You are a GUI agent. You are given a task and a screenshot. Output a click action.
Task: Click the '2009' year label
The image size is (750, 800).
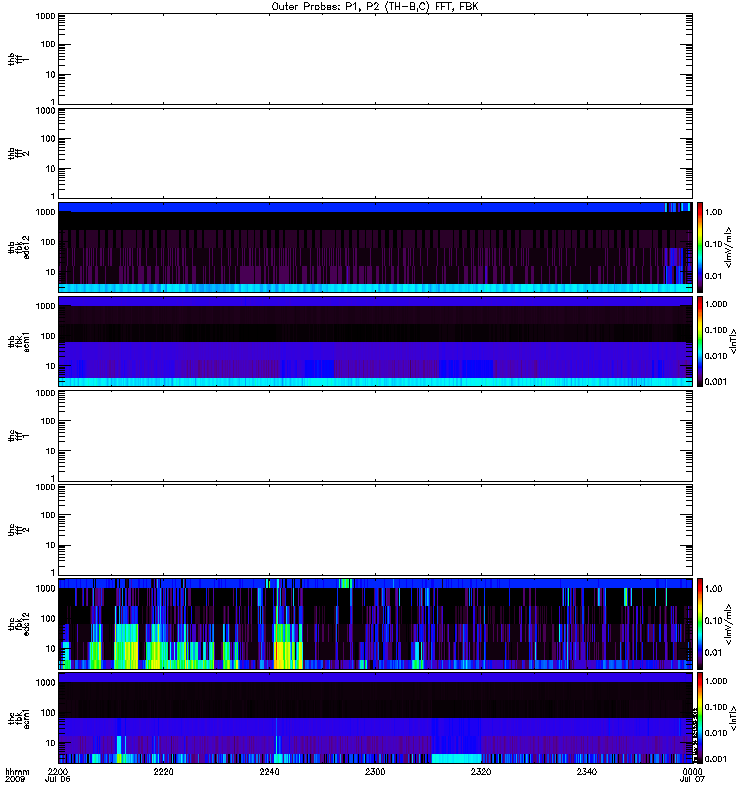point(14,780)
